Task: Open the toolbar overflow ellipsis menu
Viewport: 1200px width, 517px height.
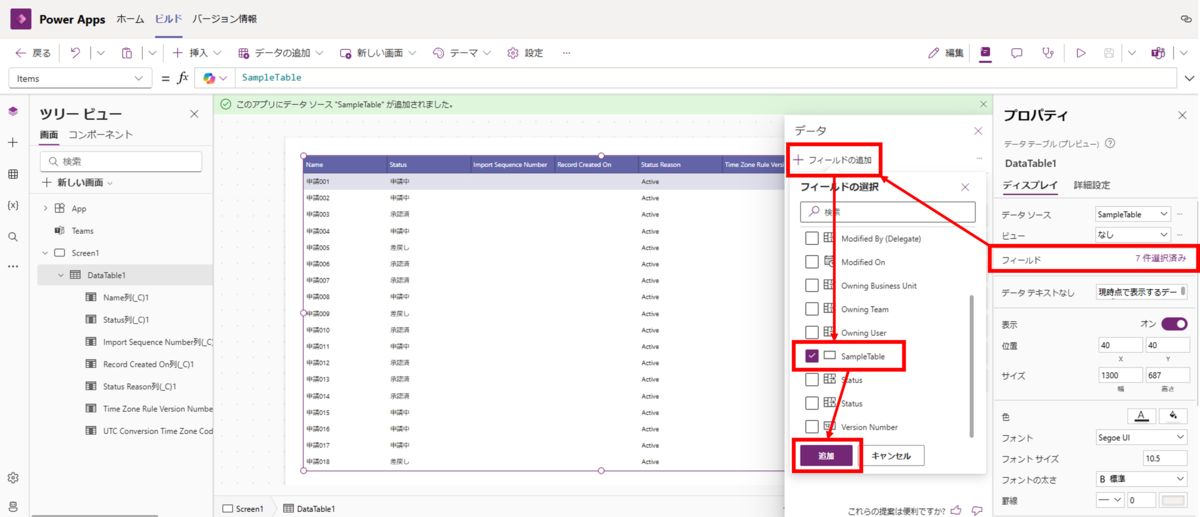Action: coord(567,53)
